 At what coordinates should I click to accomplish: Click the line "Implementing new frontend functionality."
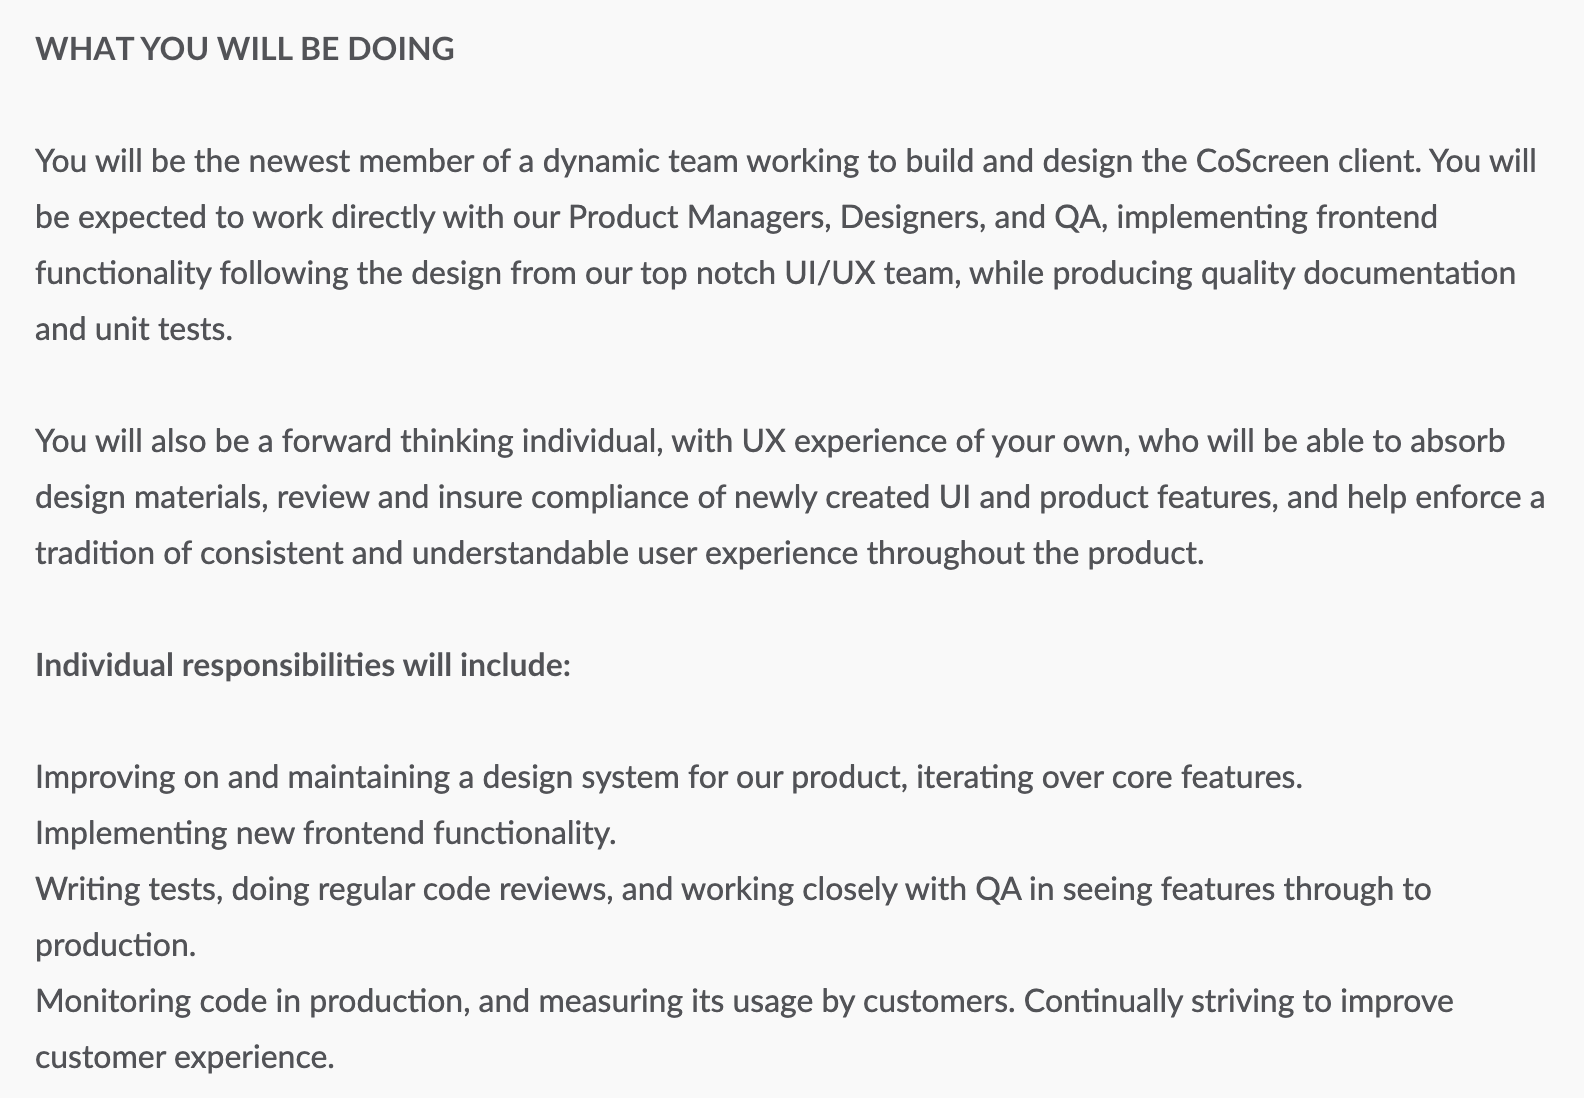coord(326,833)
